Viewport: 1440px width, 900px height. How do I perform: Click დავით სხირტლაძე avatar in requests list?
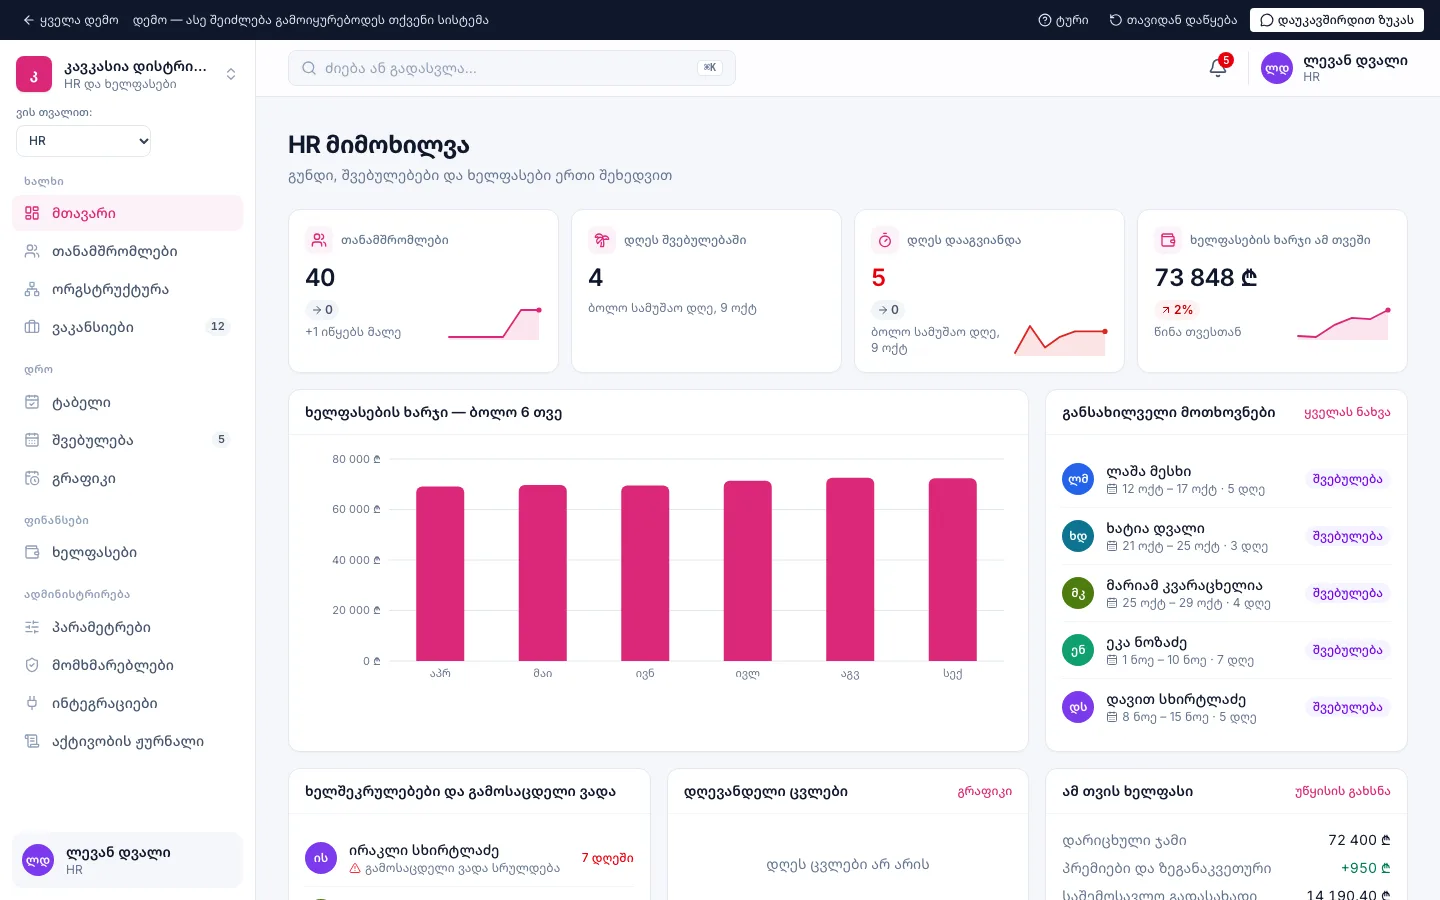[x=1078, y=707]
